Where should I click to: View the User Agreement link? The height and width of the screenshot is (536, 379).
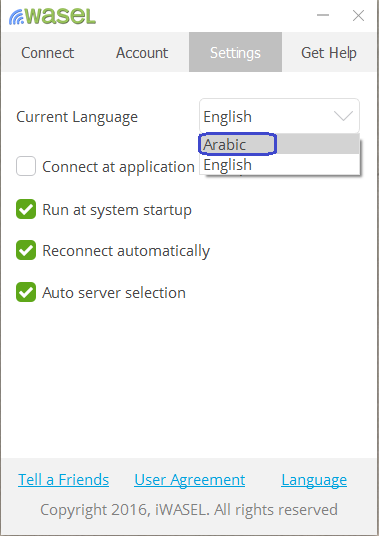(x=190, y=480)
